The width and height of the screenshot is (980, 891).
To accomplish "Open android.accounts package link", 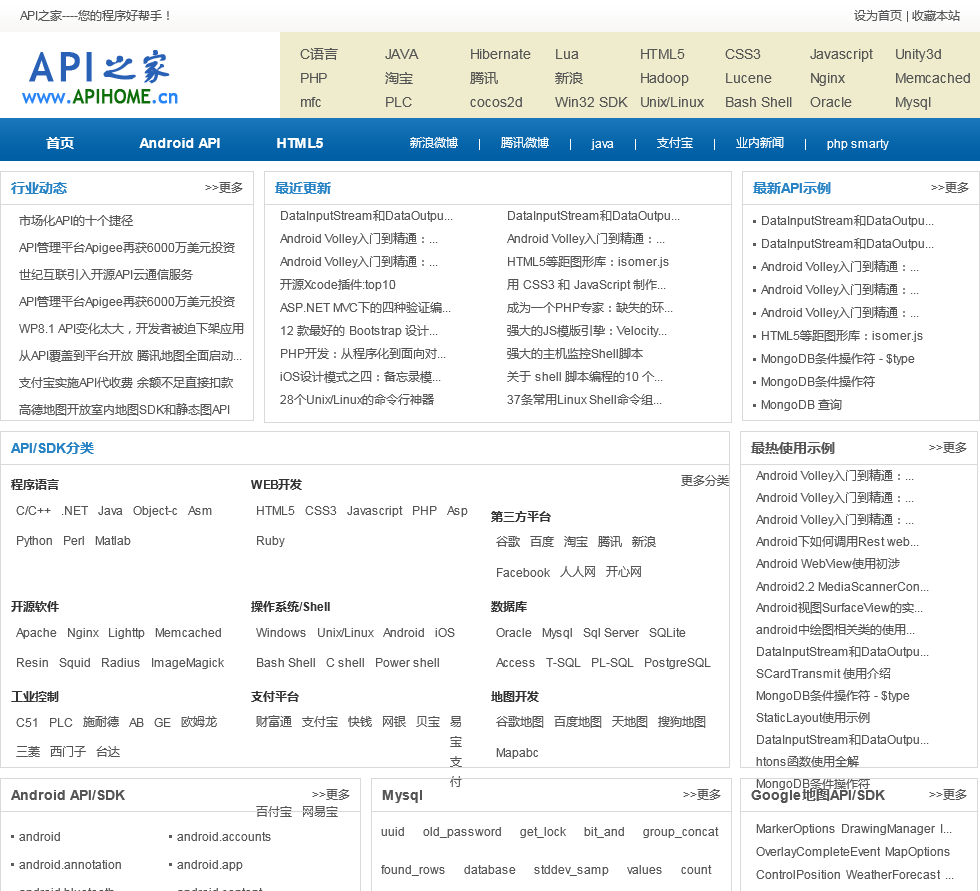I will [224, 837].
